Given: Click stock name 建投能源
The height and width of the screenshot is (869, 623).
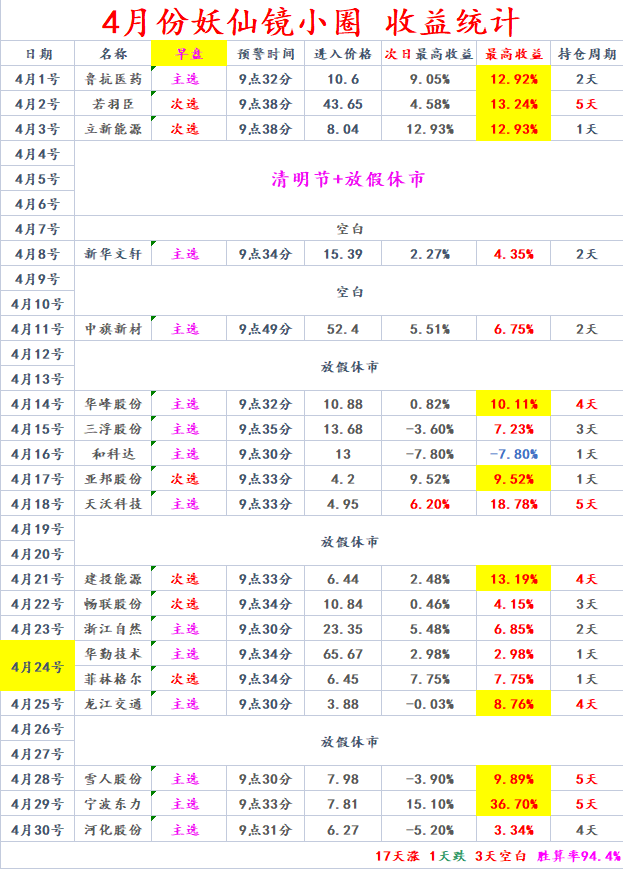Looking at the screenshot, I should [113, 579].
